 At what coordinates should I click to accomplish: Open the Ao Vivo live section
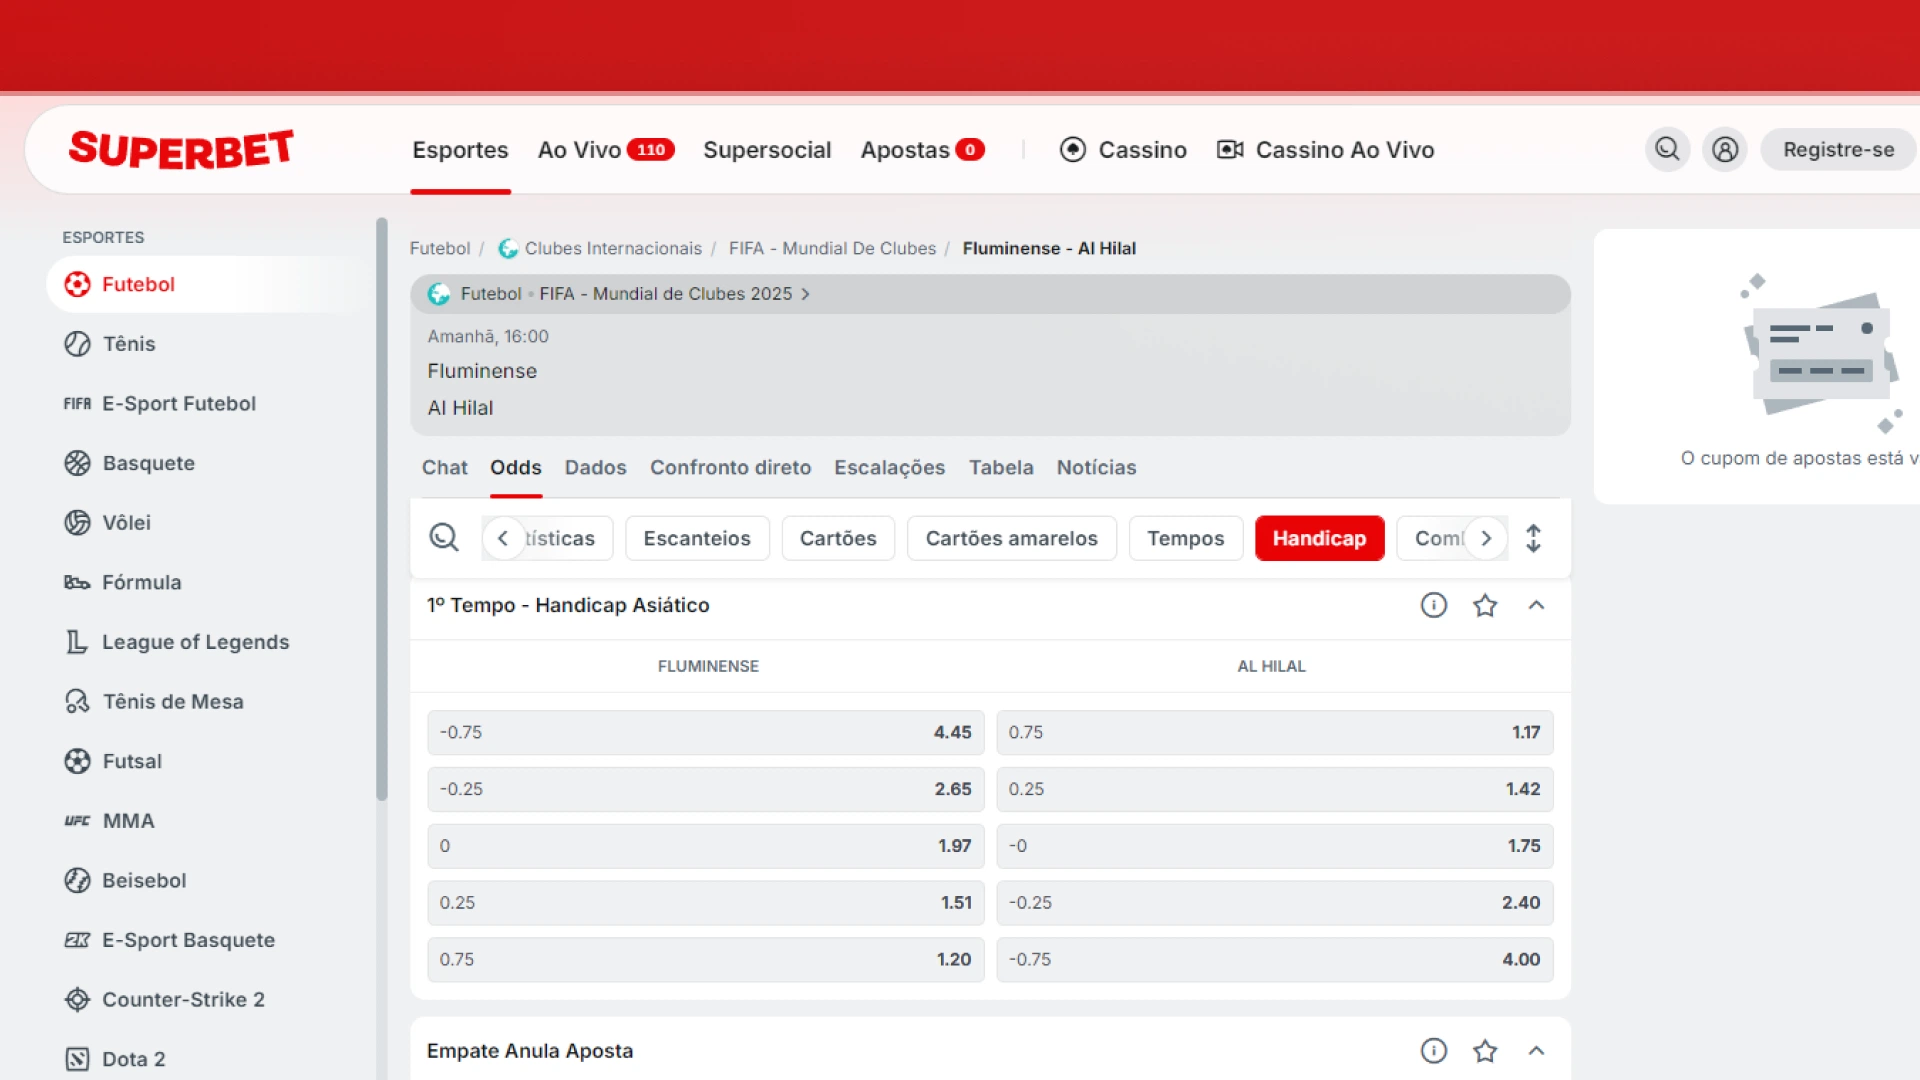click(x=606, y=149)
